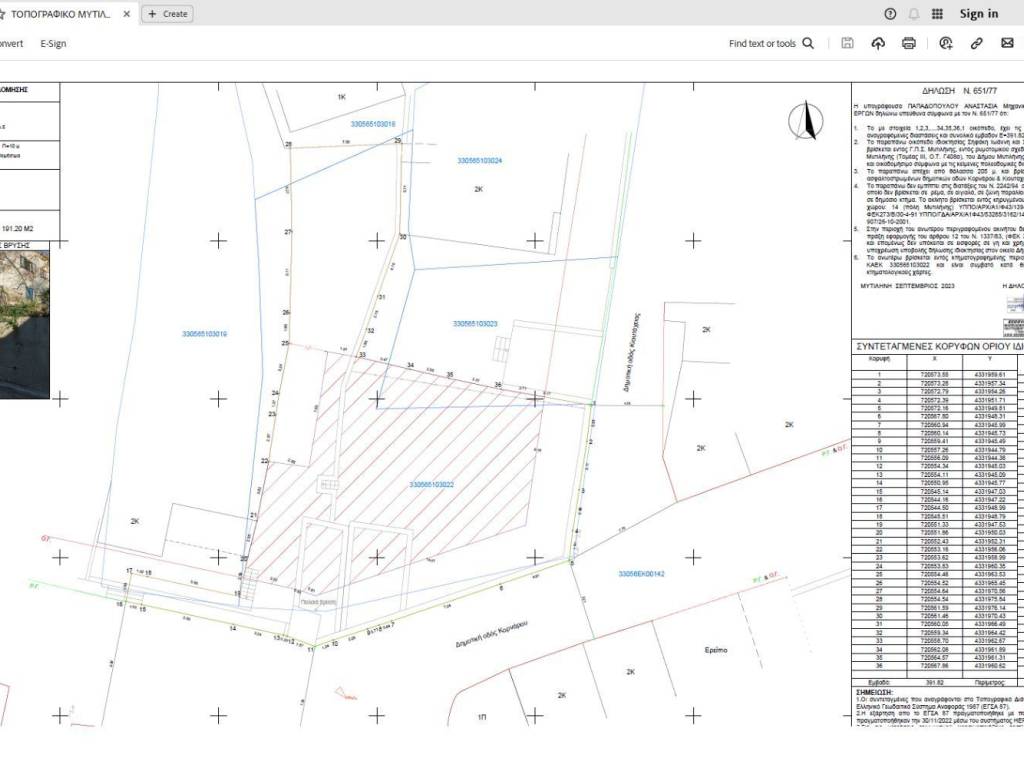Send file via the envelope icon

tap(1007, 43)
